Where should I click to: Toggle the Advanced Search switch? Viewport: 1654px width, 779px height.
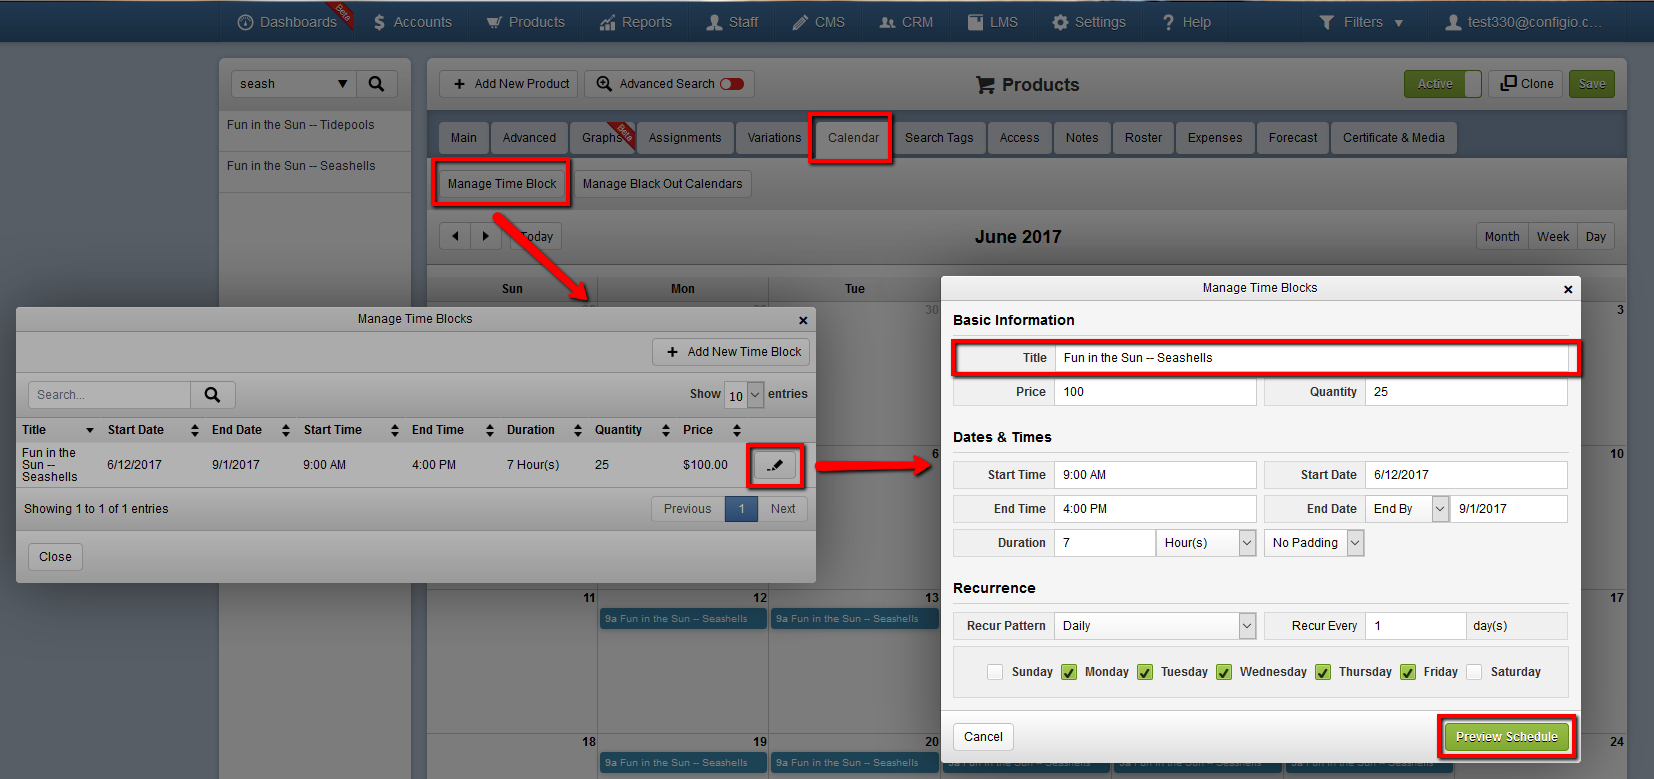point(732,84)
